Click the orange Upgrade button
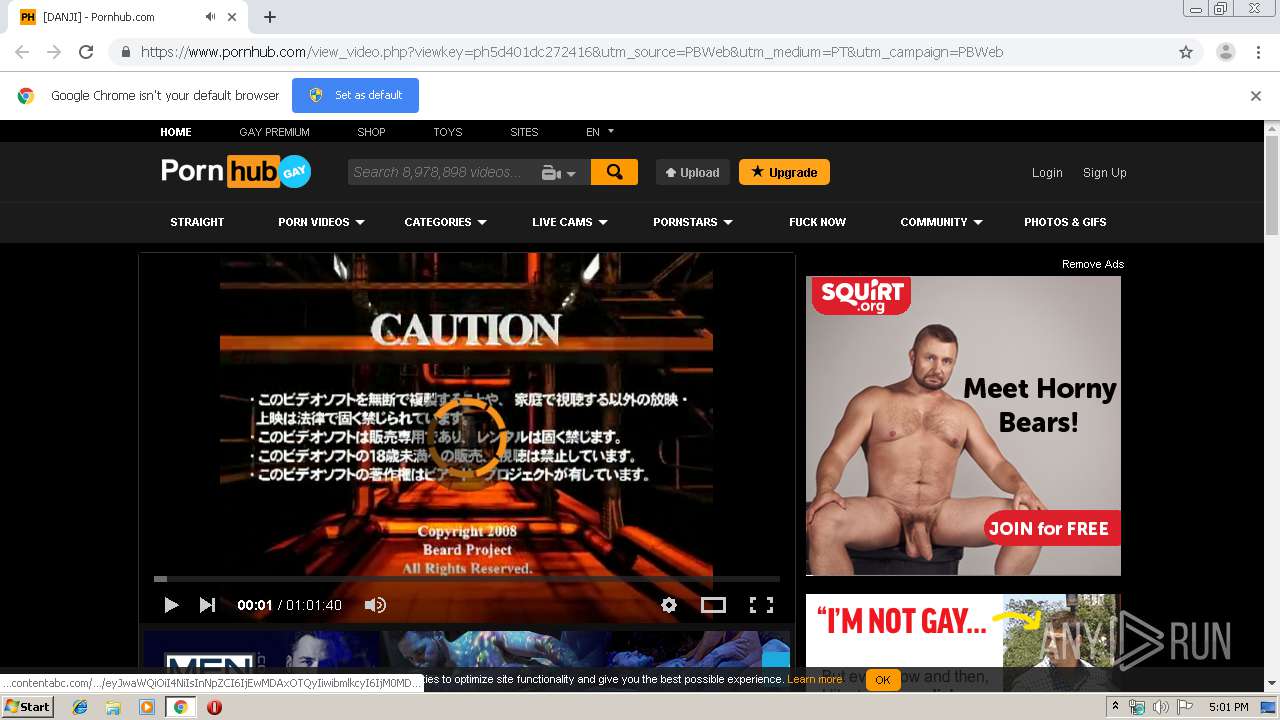The image size is (1280, 720). pyautogui.click(x=784, y=172)
